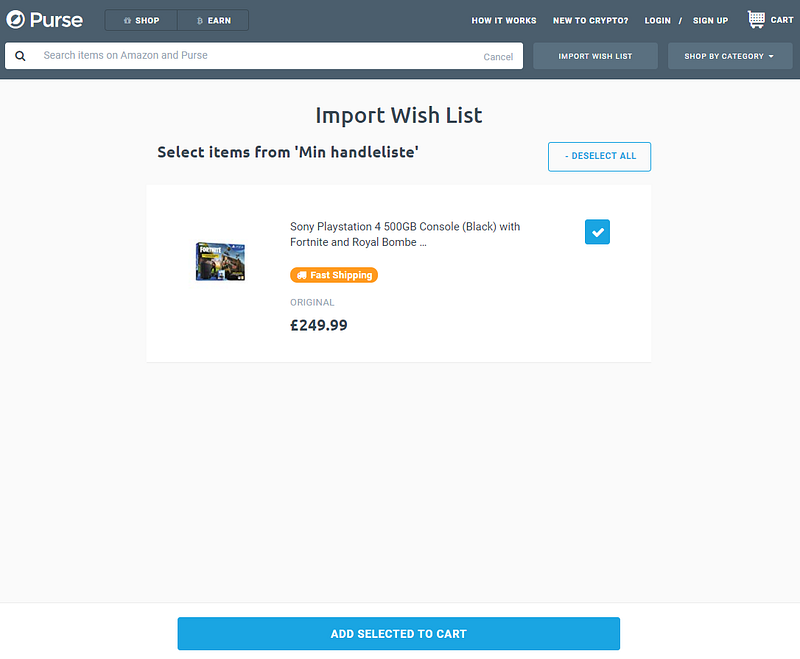
Task: Click the £249.99 price text
Action: click(x=319, y=325)
